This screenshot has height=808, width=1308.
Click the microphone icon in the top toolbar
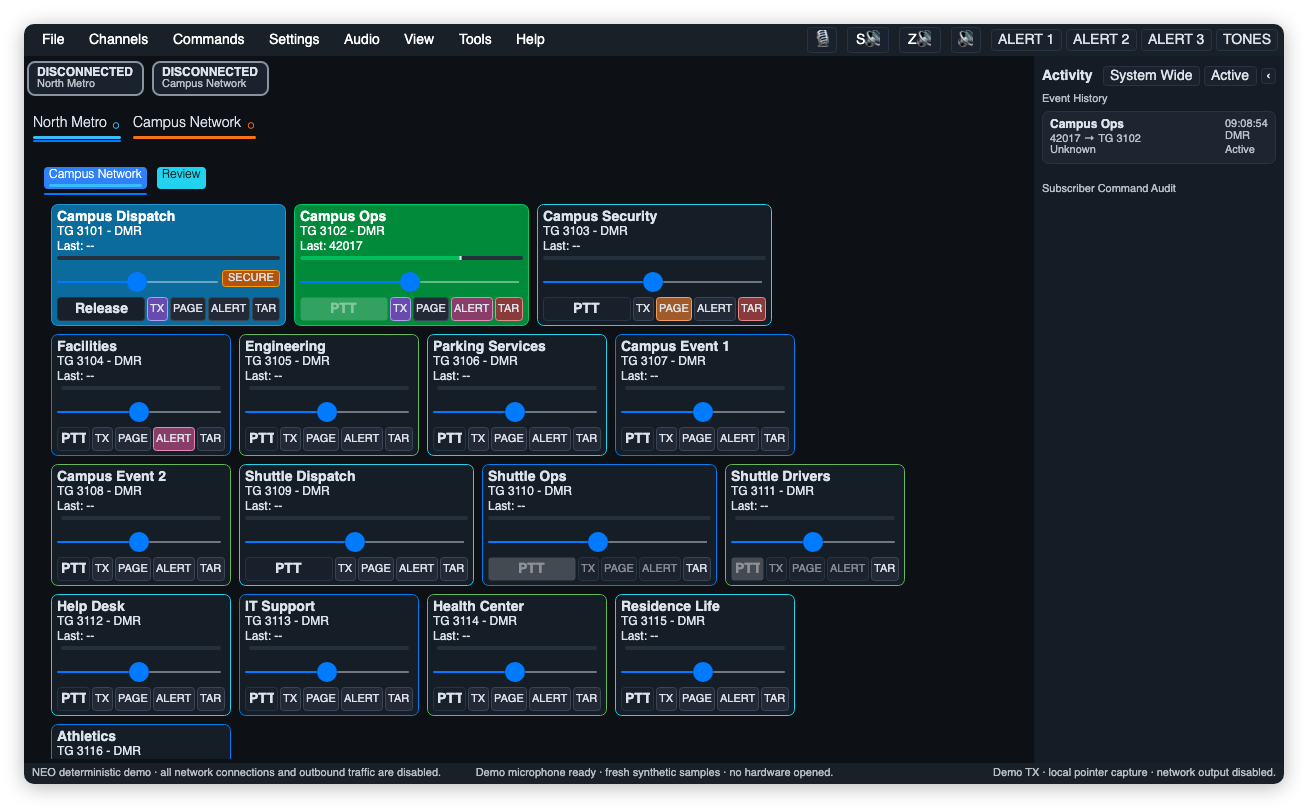tap(822, 40)
